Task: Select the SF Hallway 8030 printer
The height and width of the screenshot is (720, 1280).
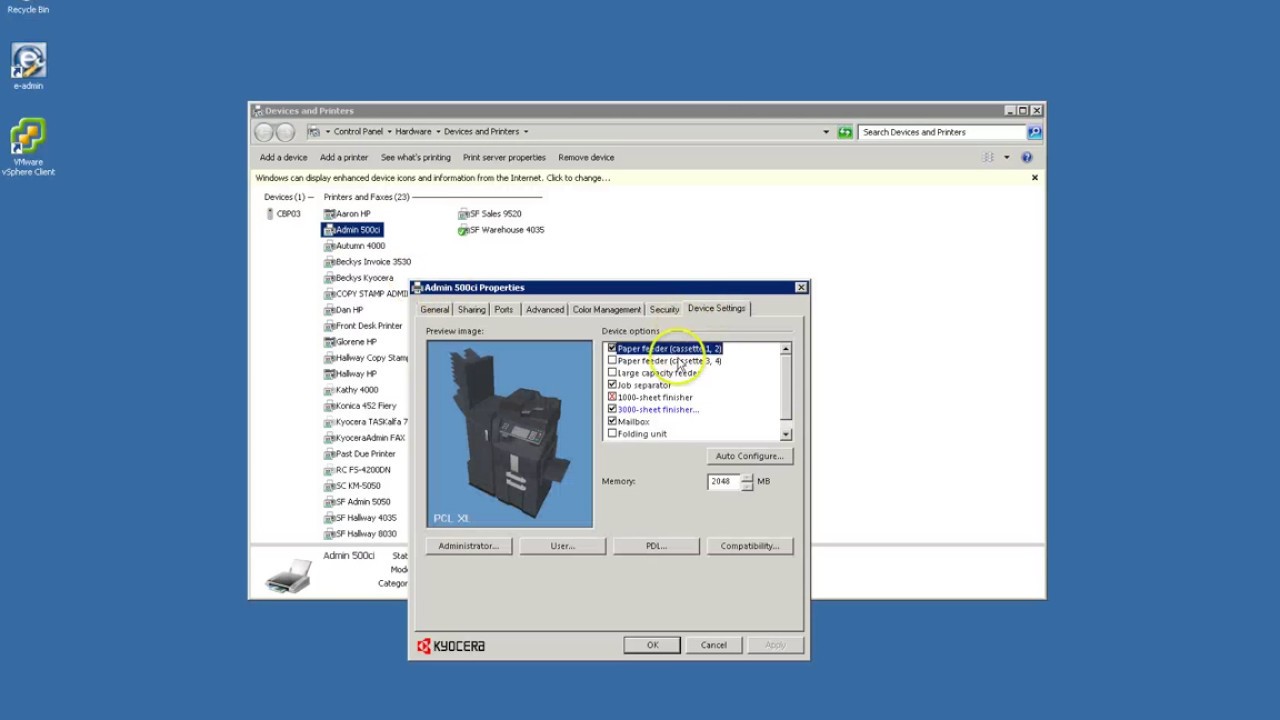Action: pyautogui.click(x=360, y=534)
